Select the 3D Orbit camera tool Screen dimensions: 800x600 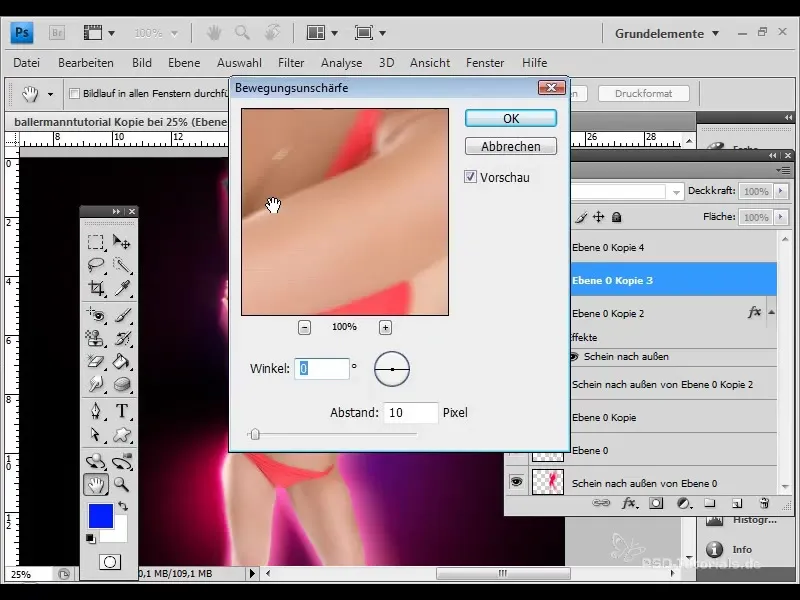click(x=121, y=461)
